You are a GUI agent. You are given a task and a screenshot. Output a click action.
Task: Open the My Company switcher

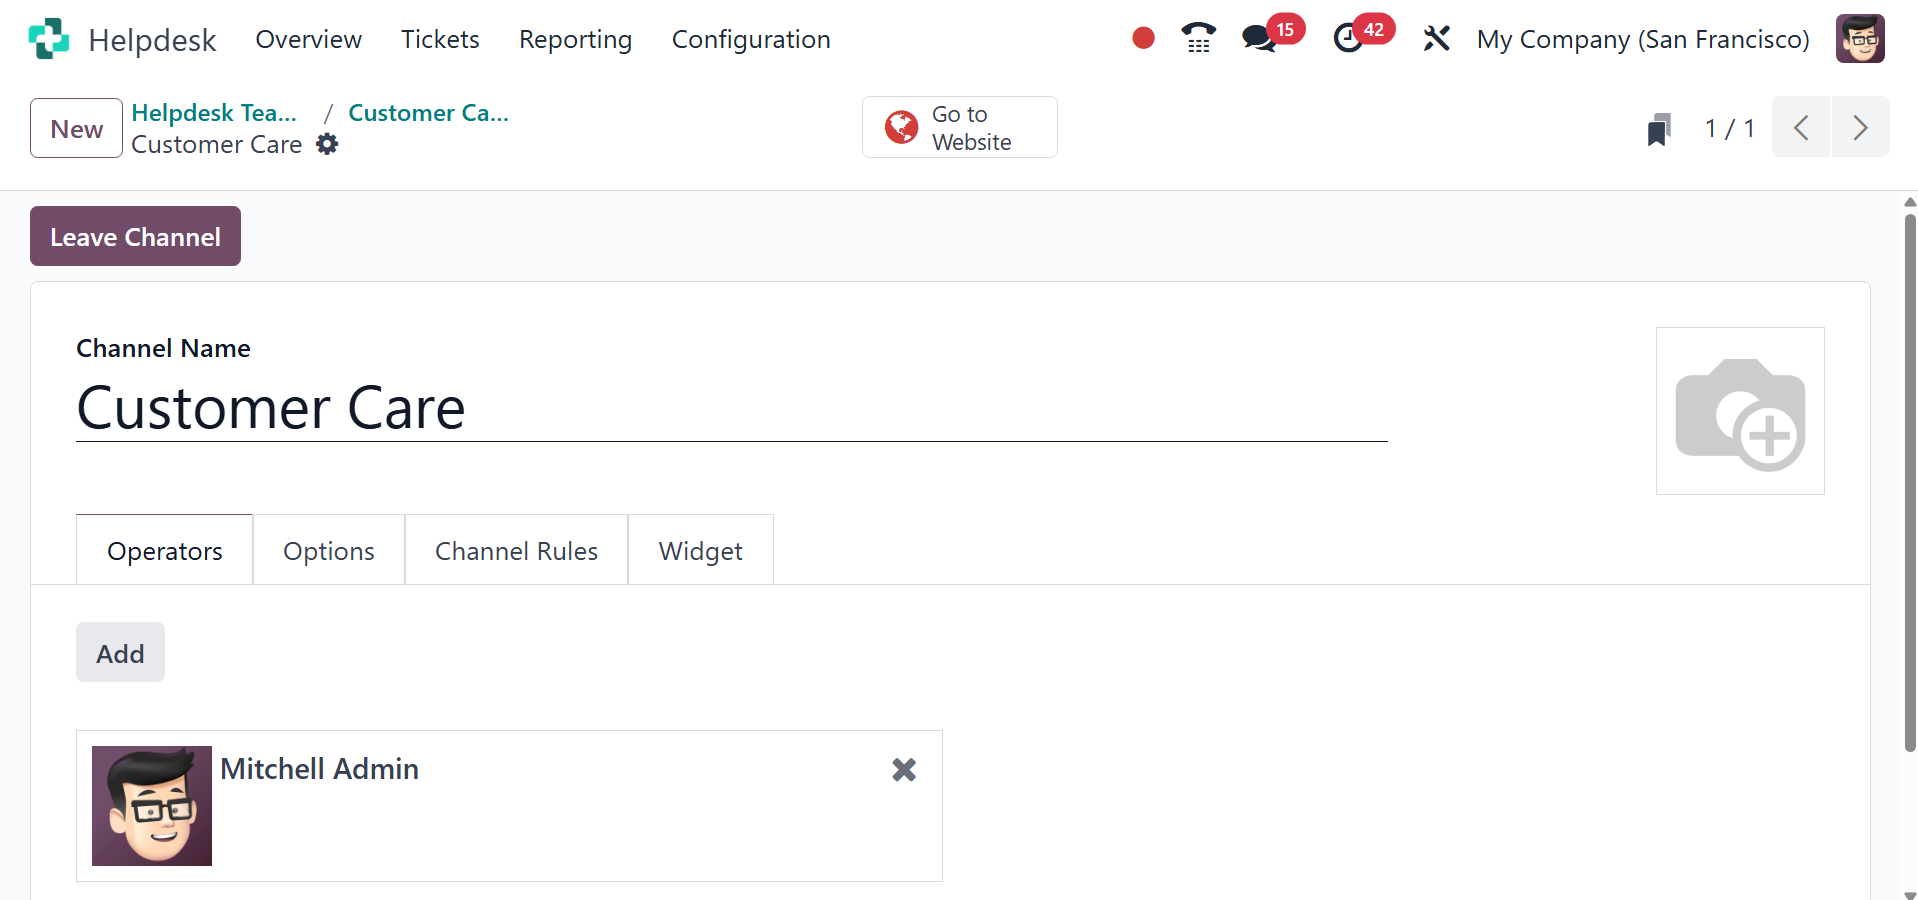click(x=1643, y=39)
